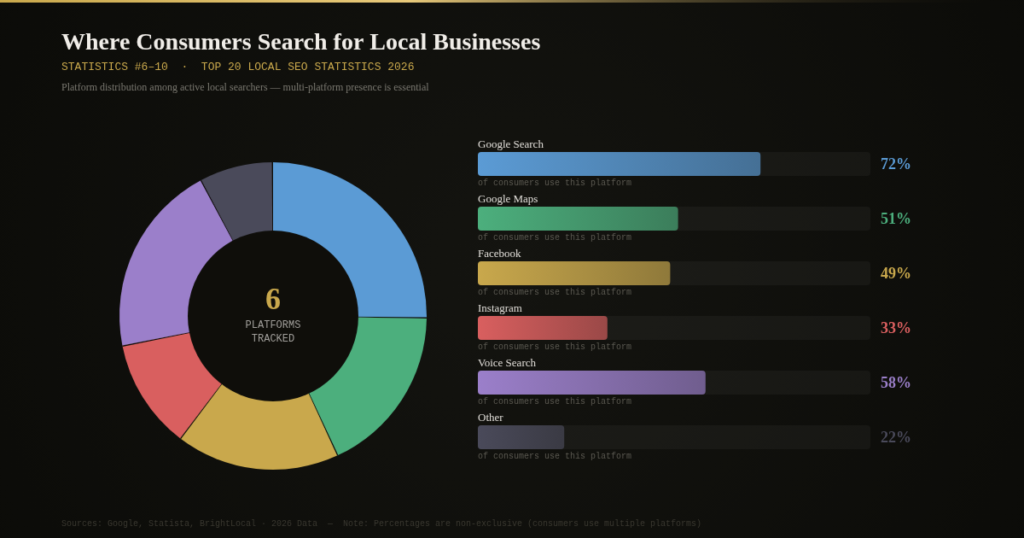Screen dimensions: 1024x538
Task: Click the green Google Maps bar
Action: [x=578, y=219]
